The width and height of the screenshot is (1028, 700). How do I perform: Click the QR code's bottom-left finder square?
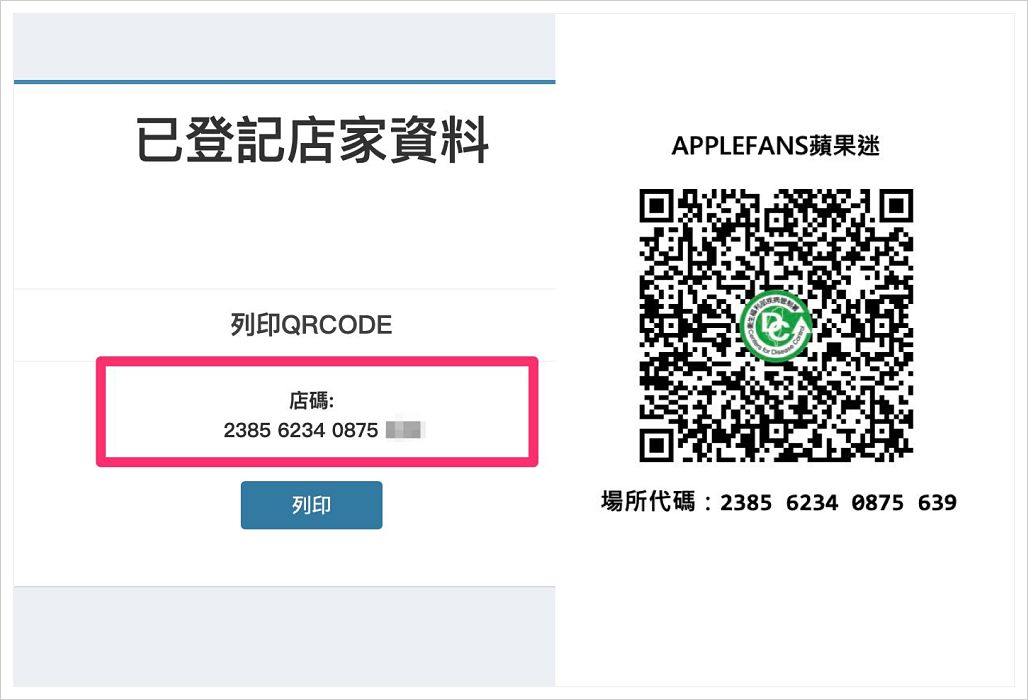pyautogui.click(x=656, y=445)
